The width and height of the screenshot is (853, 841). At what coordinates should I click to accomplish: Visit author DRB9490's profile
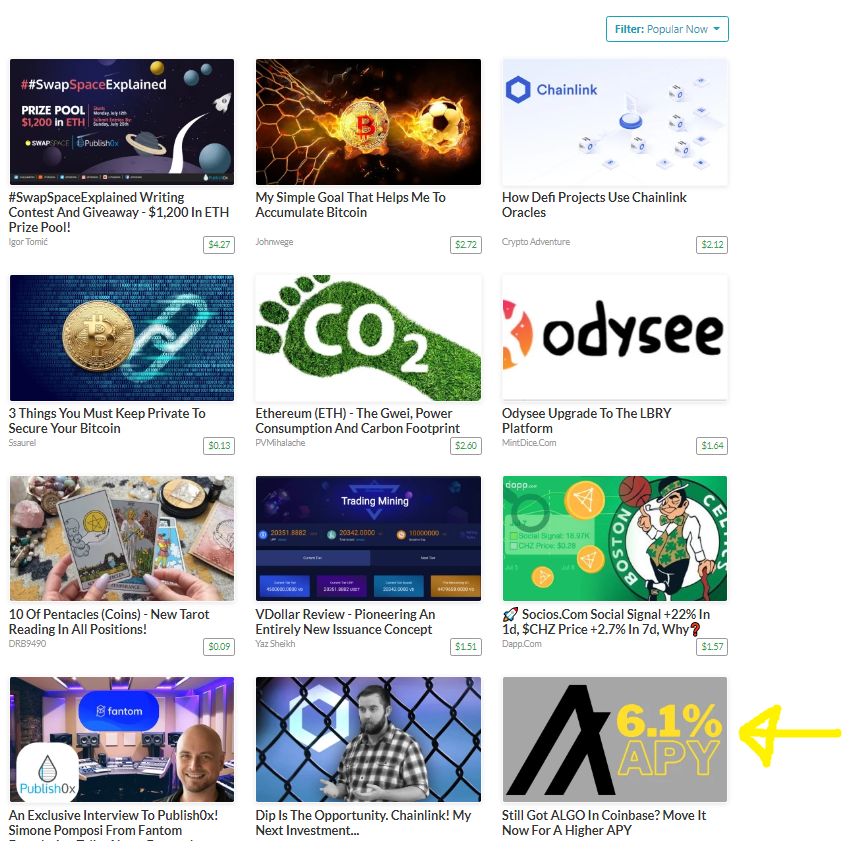(27, 644)
